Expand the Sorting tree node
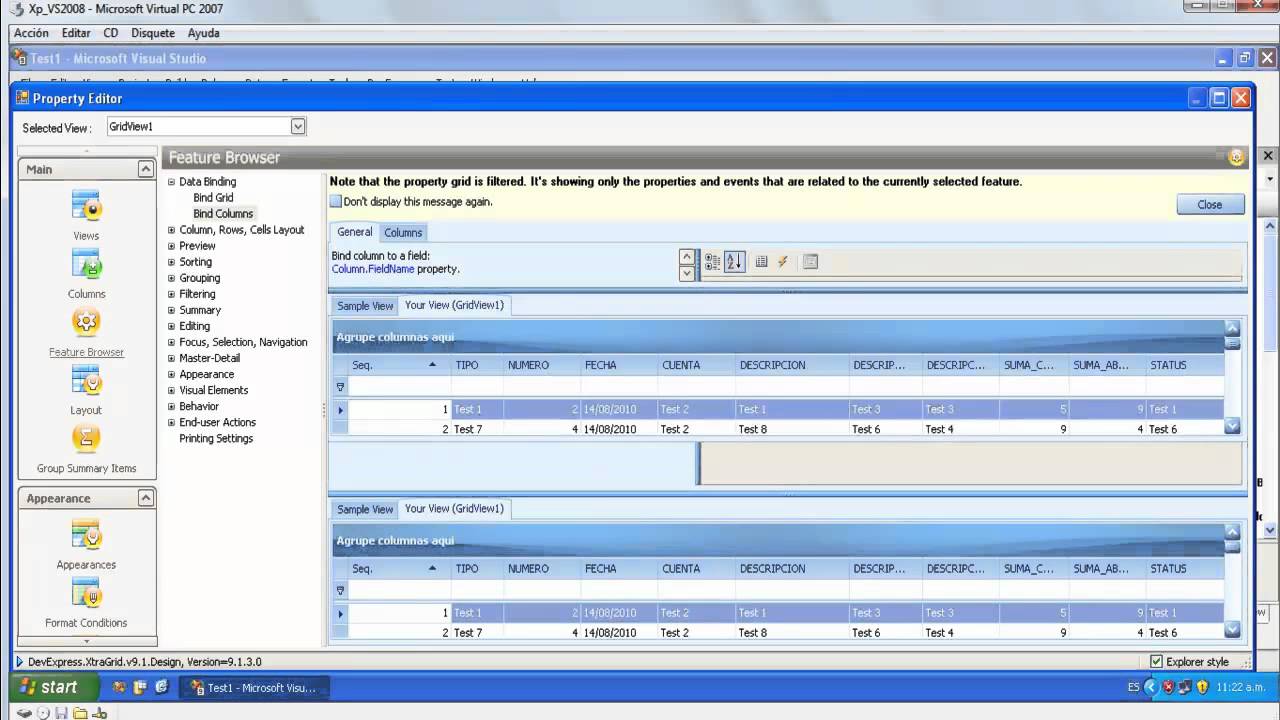This screenshot has width=1280, height=720. point(171,262)
